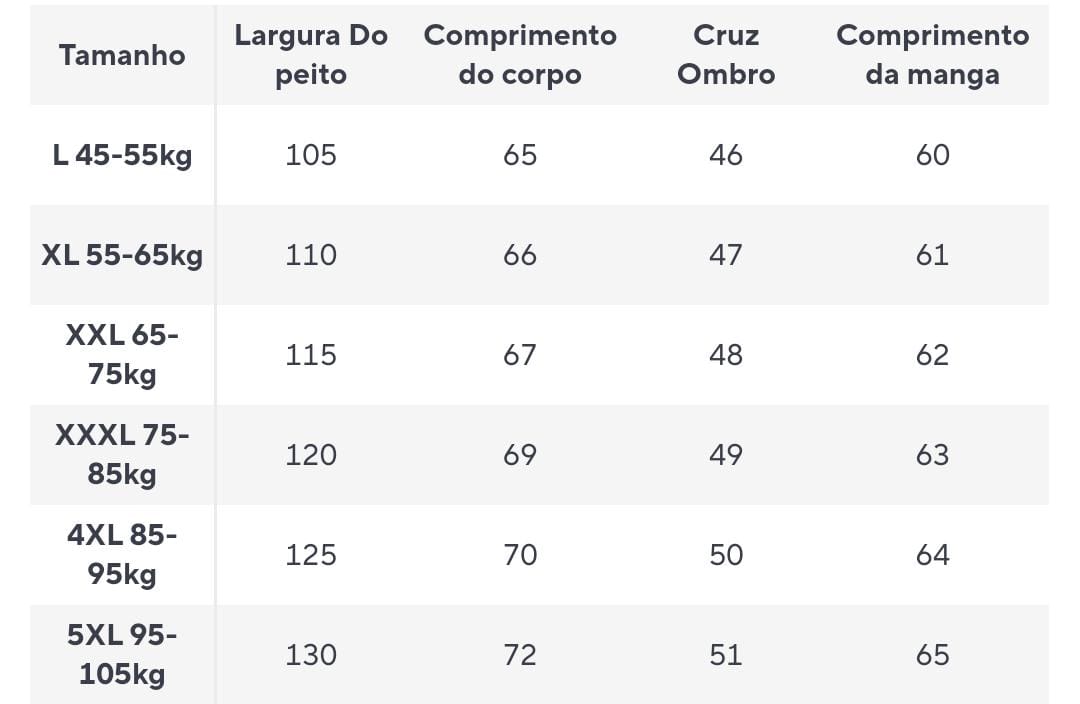Select the 4XL 85-95kg size label
Screen dimensions: 1080x704
tap(122, 555)
